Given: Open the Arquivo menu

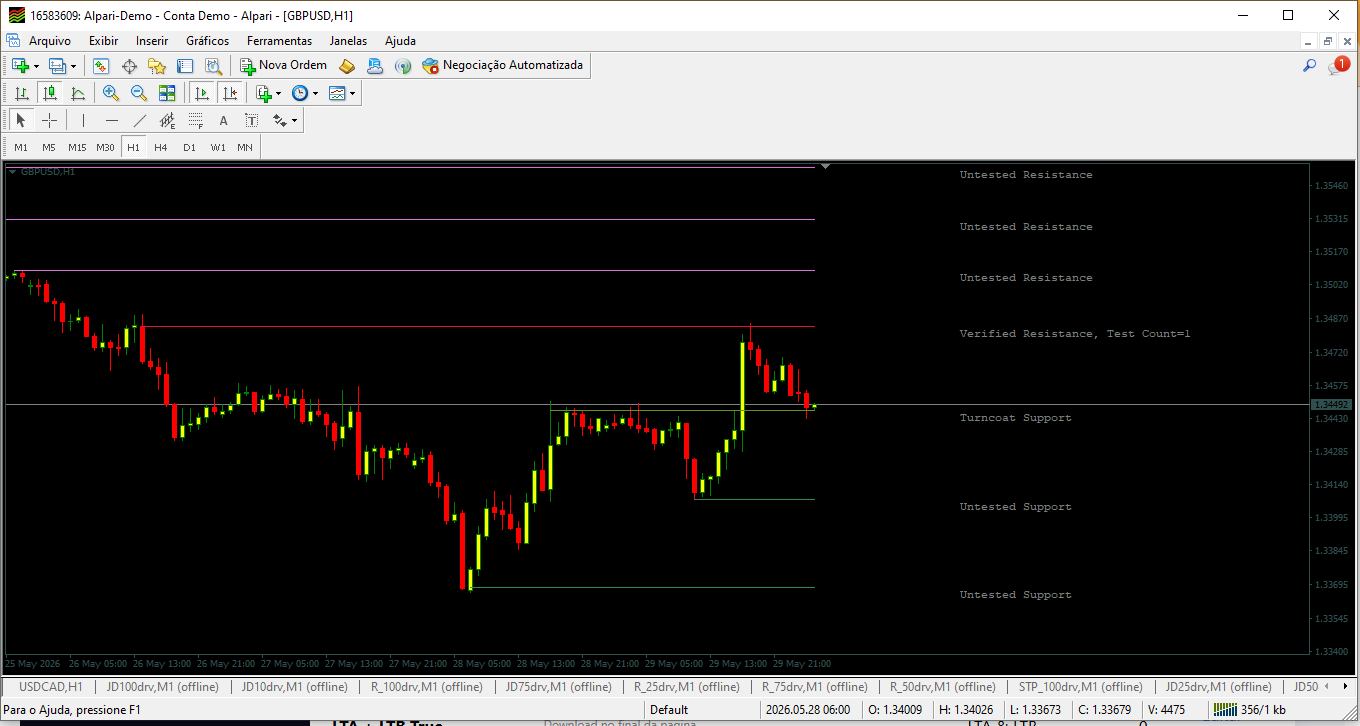Looking at the screenshot, I should click(50, 41).
